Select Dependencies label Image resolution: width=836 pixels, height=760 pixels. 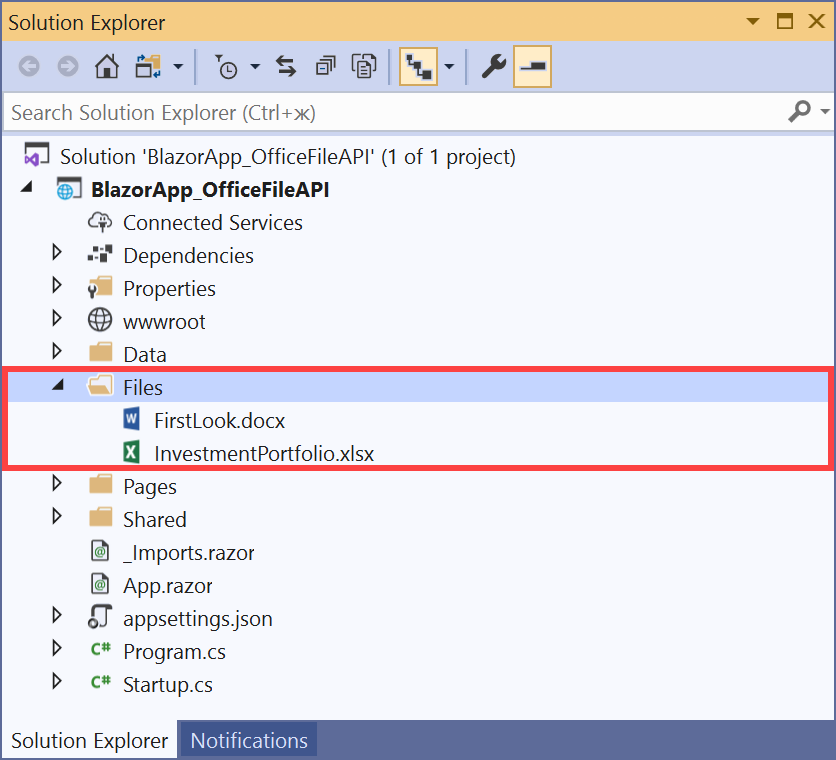tap(188, 256)
